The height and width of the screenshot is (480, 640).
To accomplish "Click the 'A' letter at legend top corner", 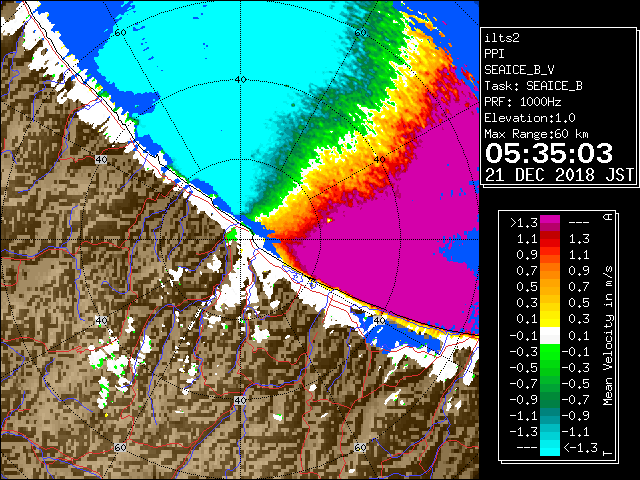I will click(x=608, y=217).
